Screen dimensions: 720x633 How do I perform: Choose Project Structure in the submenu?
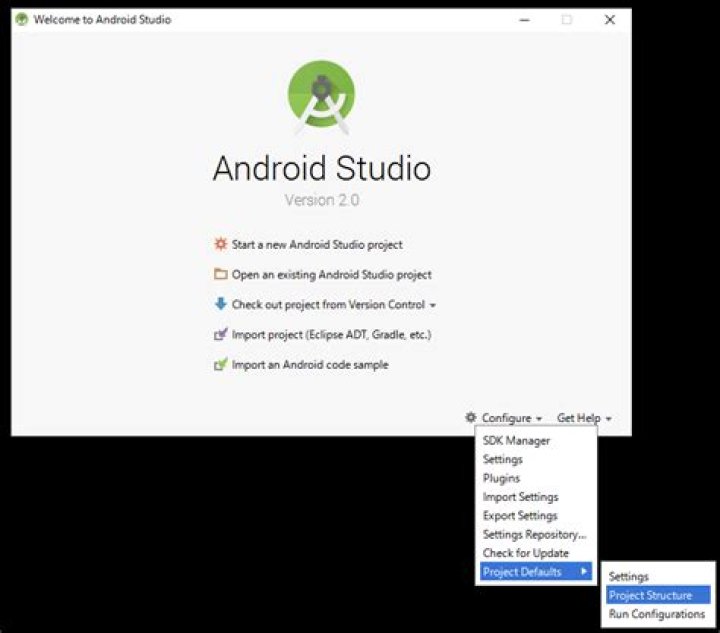[650, 595]
